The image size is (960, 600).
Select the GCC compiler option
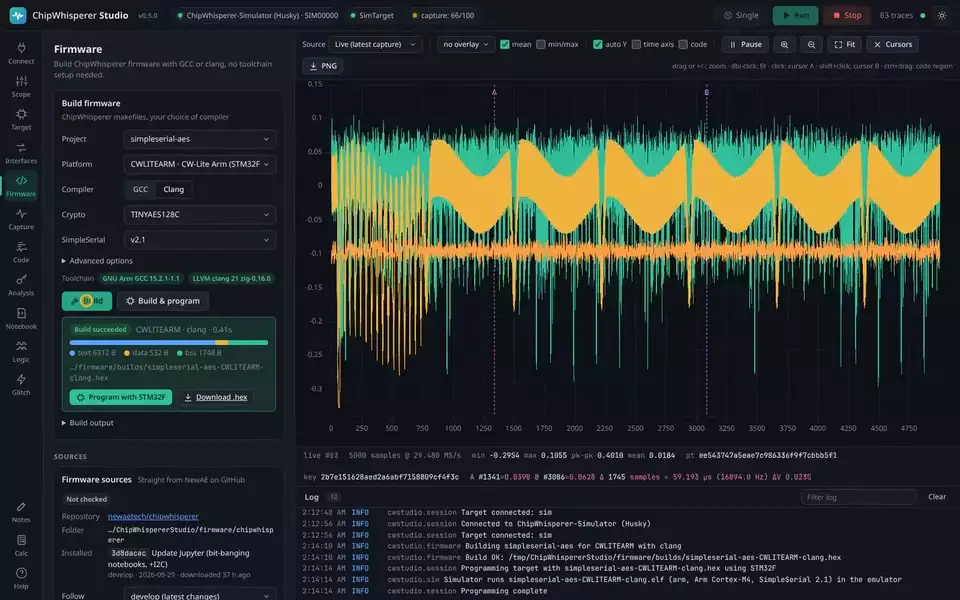140,189
